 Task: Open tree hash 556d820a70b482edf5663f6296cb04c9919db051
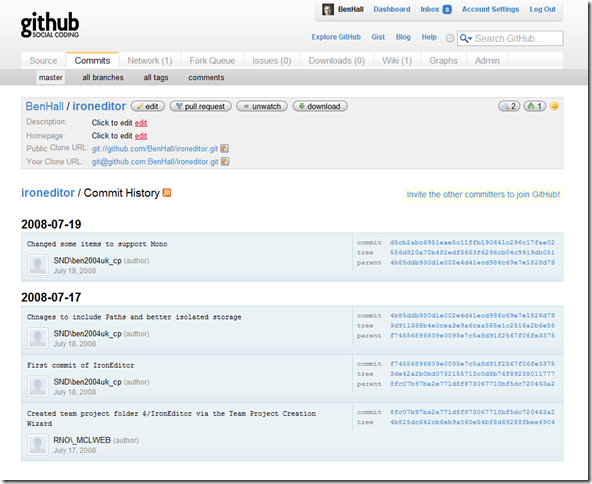click(472, 253)
